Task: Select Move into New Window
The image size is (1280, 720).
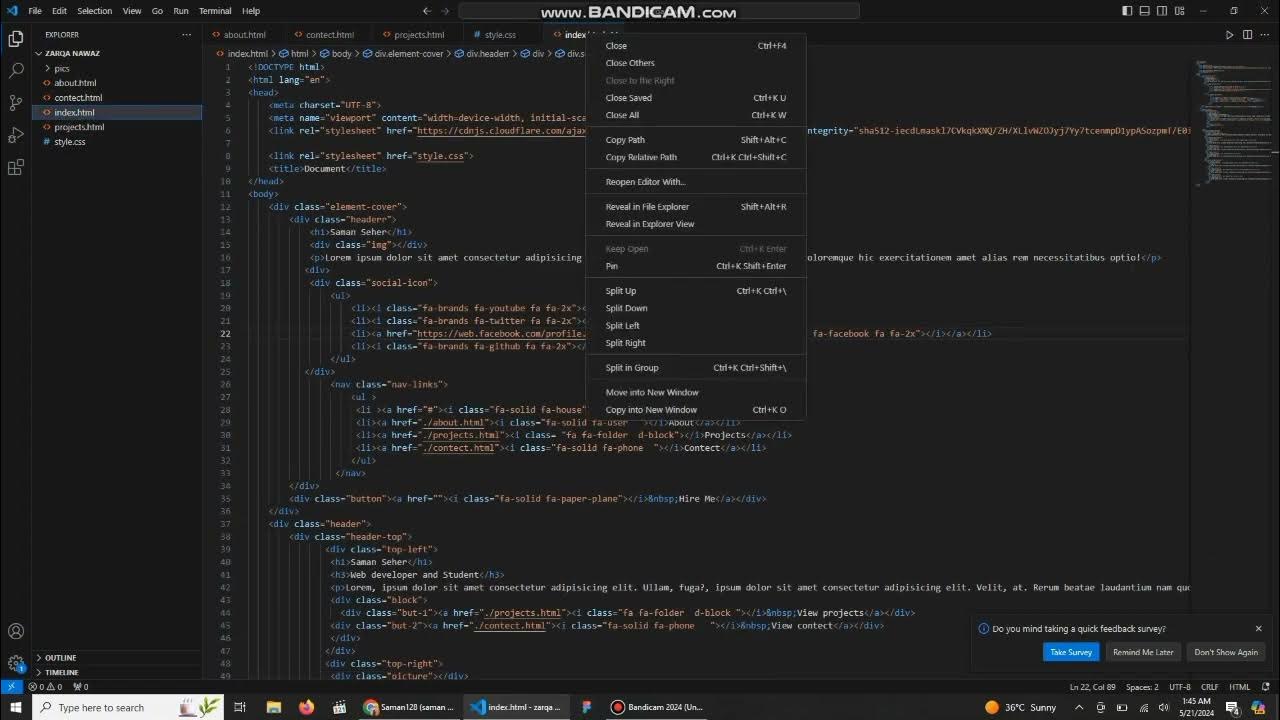Action: (695, 392)
